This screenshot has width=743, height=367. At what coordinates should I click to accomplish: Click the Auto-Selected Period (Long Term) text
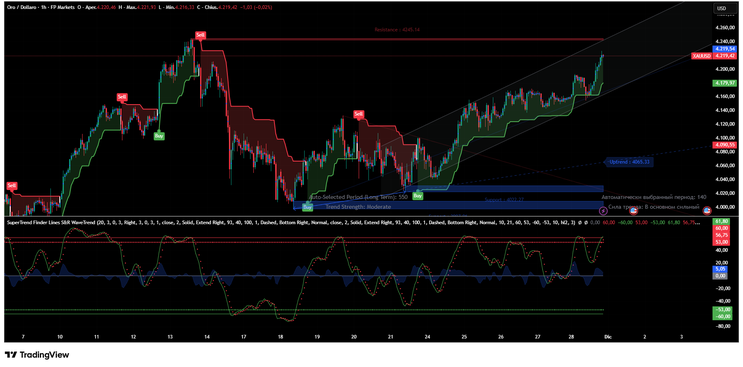pos(359,197)
